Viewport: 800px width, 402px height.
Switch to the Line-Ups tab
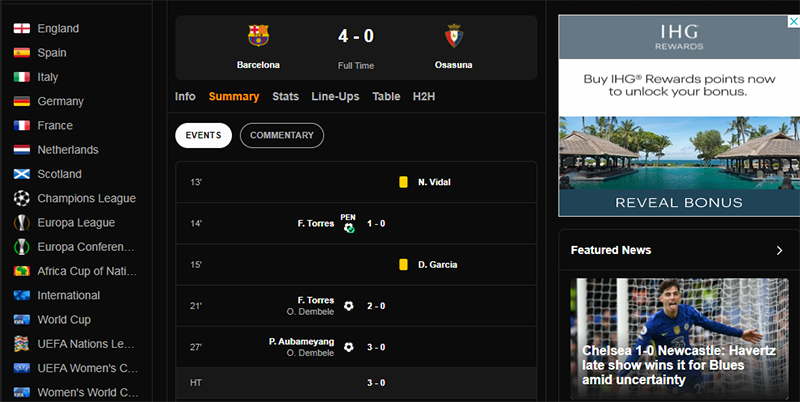pyautogui.click(x=335, y=97)
